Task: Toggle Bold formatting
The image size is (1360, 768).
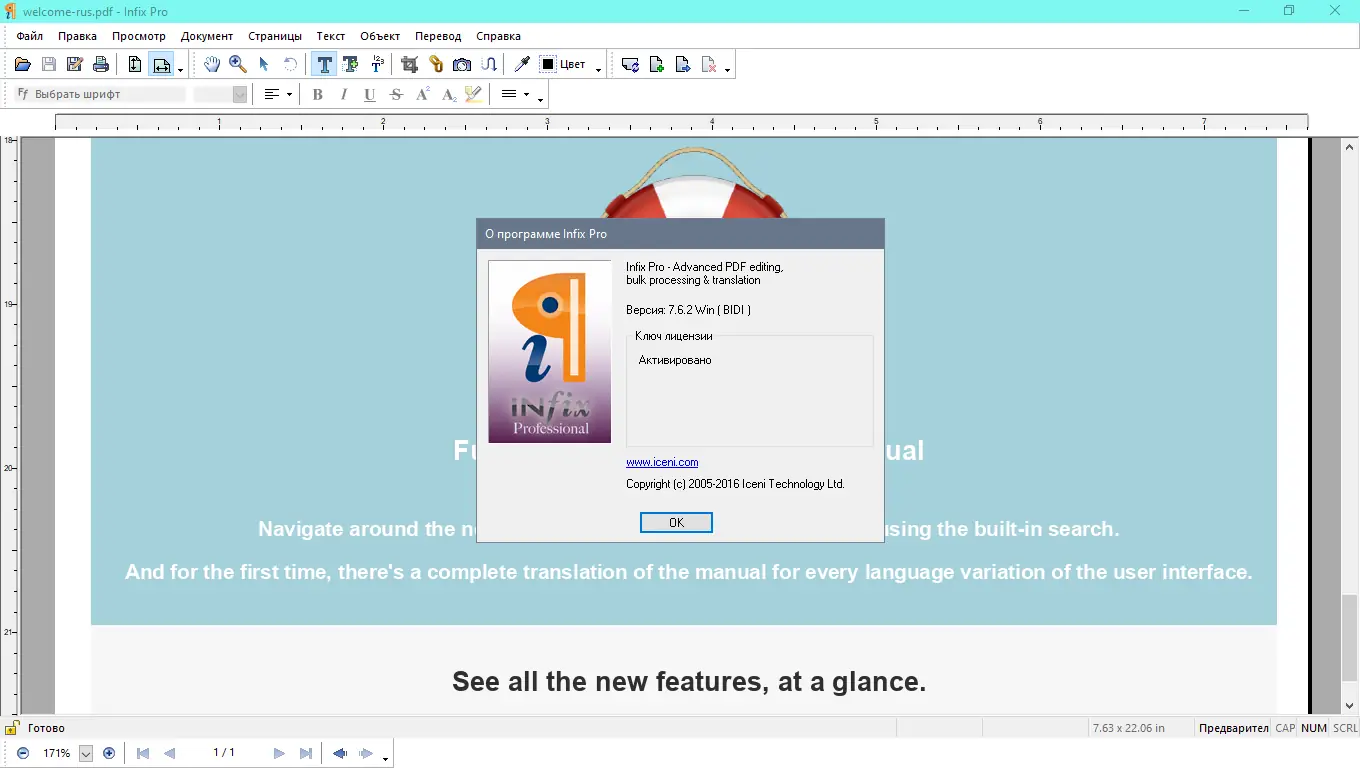Action: tap(318, 94)
